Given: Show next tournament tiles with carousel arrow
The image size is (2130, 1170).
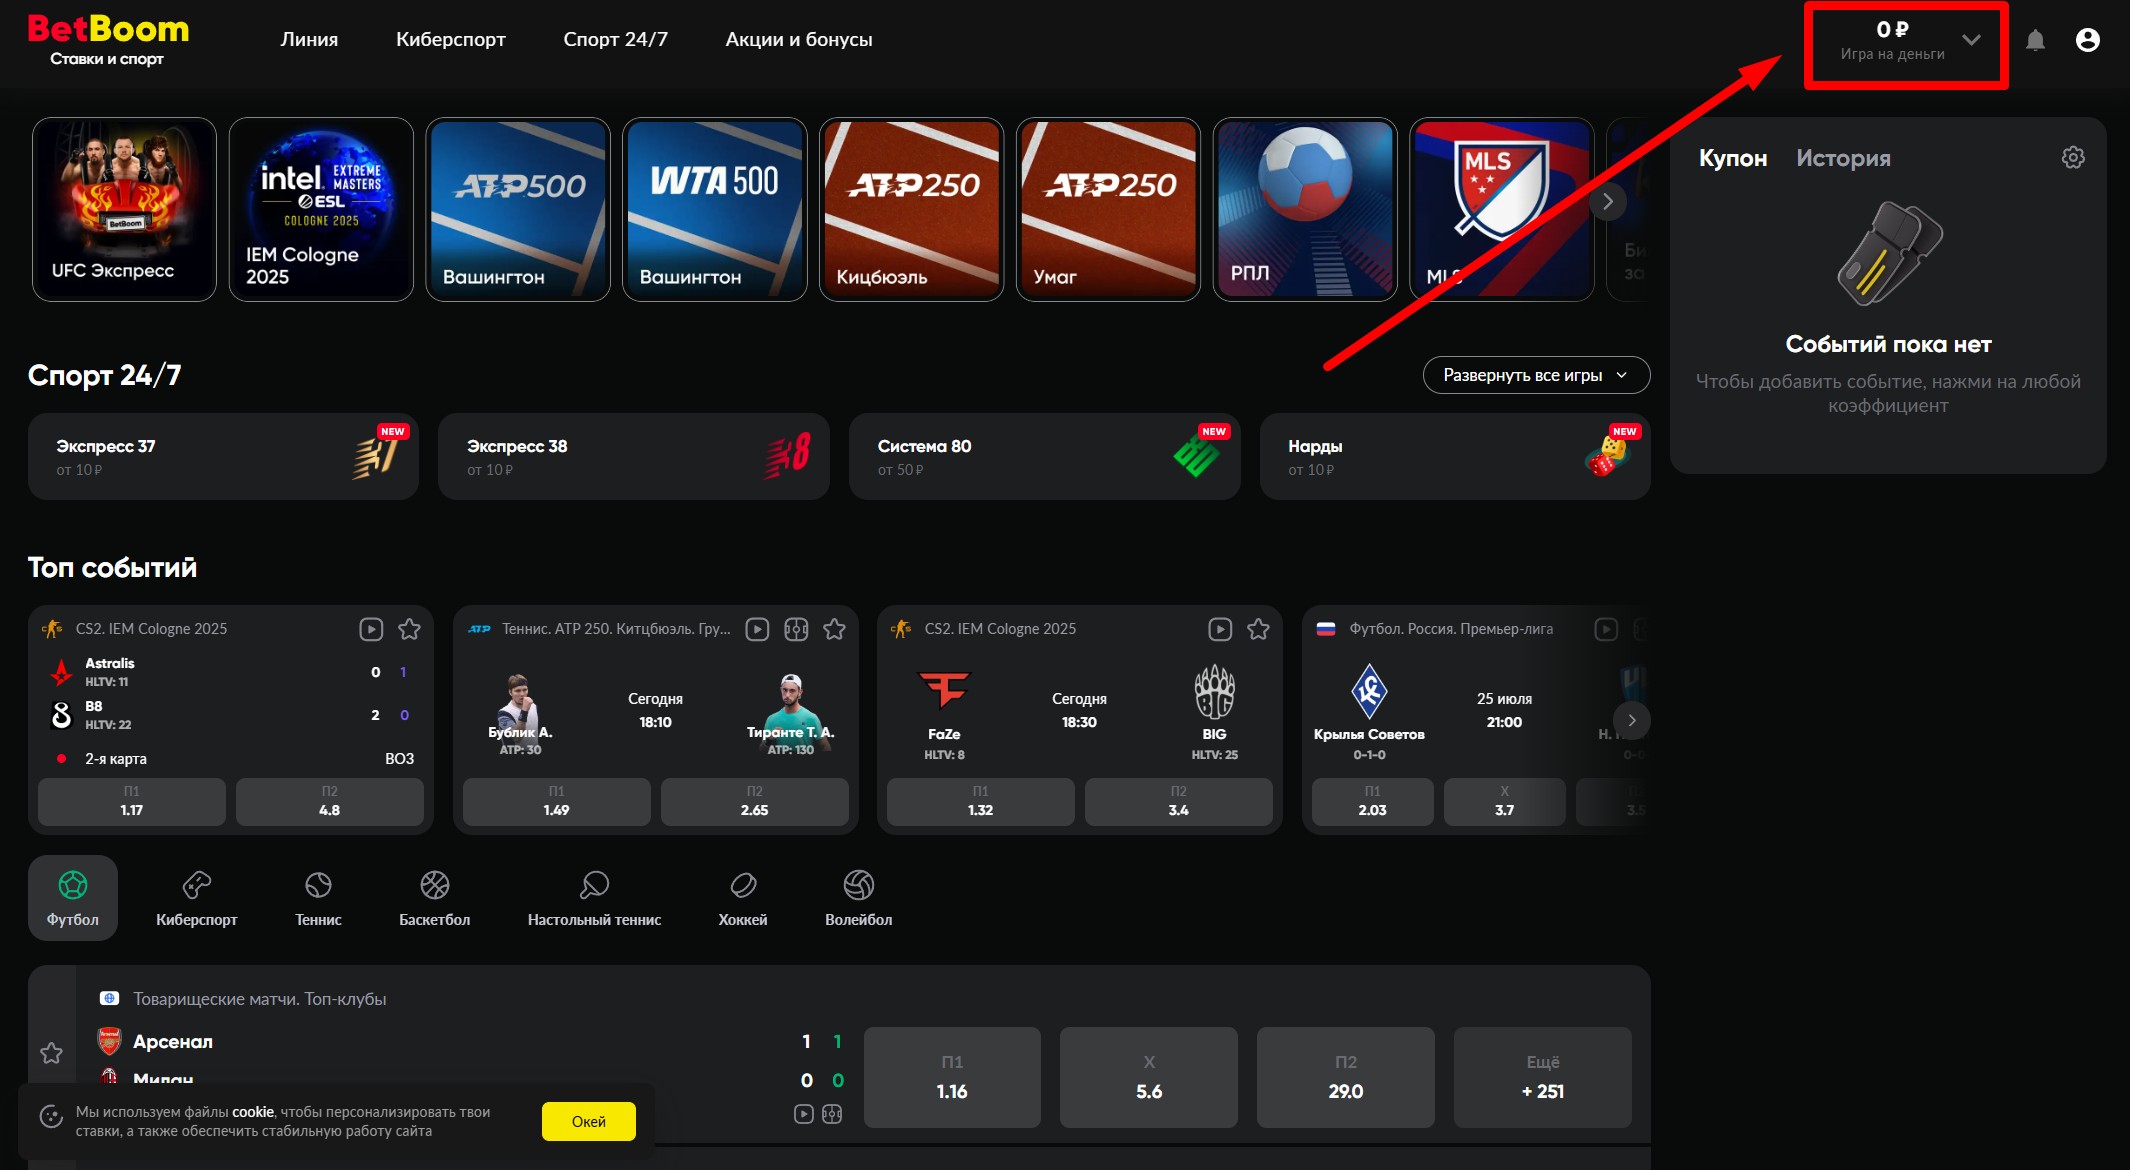Looking at the screenshot, I should coord(1608,202).
